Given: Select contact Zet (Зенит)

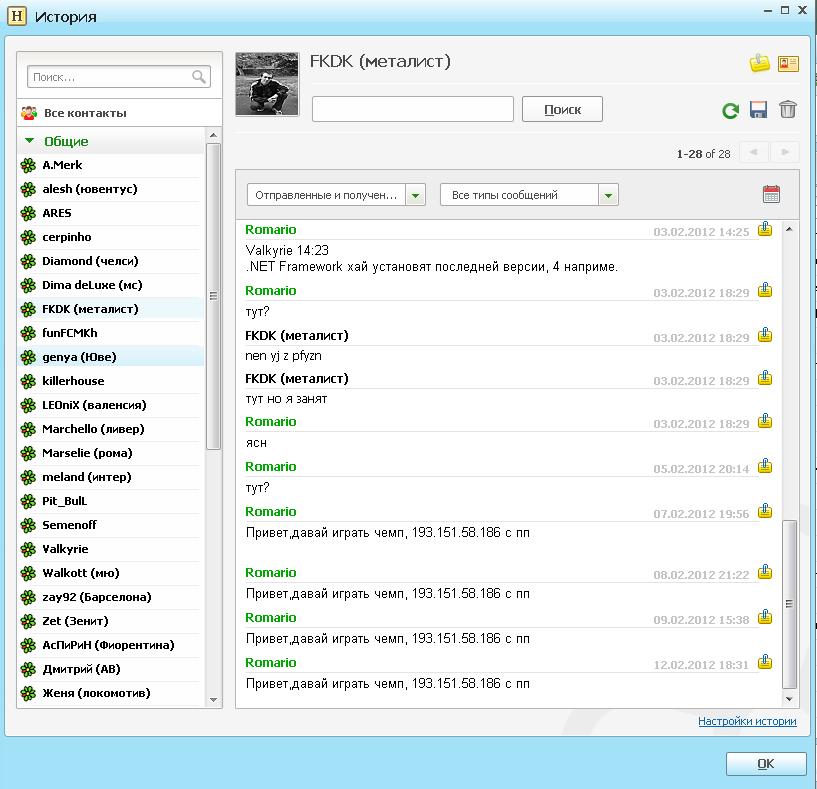Looking at the screenshot, I should click(110, 621).
